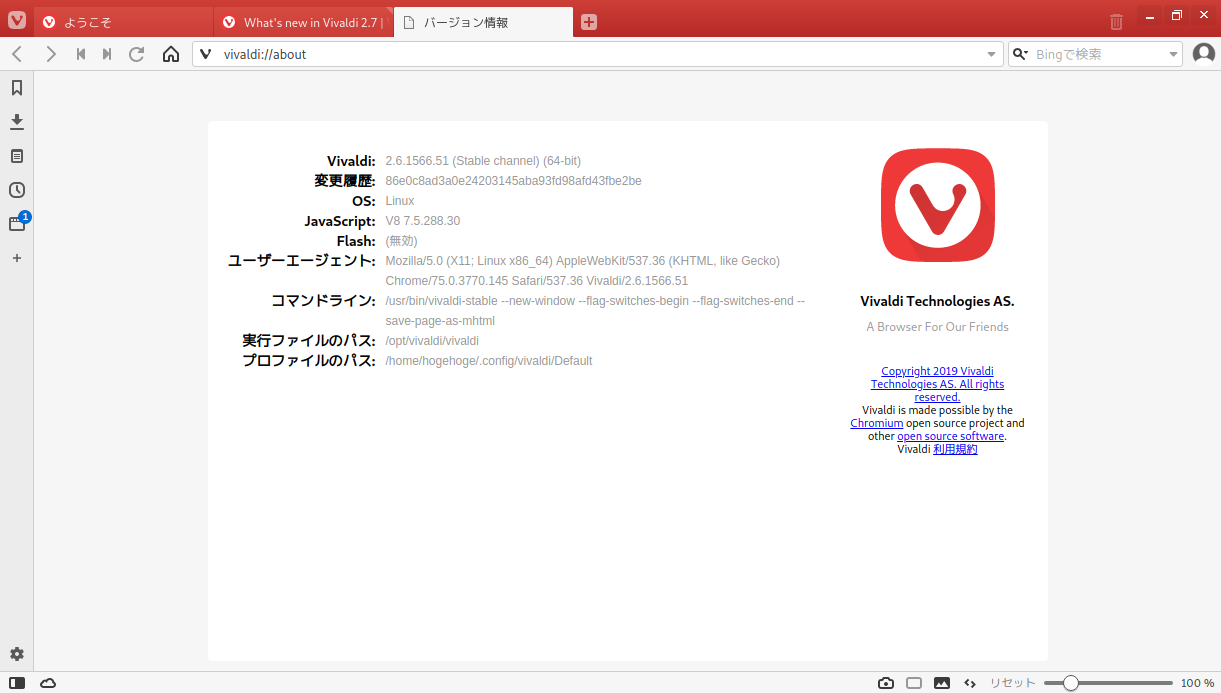Go forward to next page
1221x693 pixels.
tap(51, 54)
